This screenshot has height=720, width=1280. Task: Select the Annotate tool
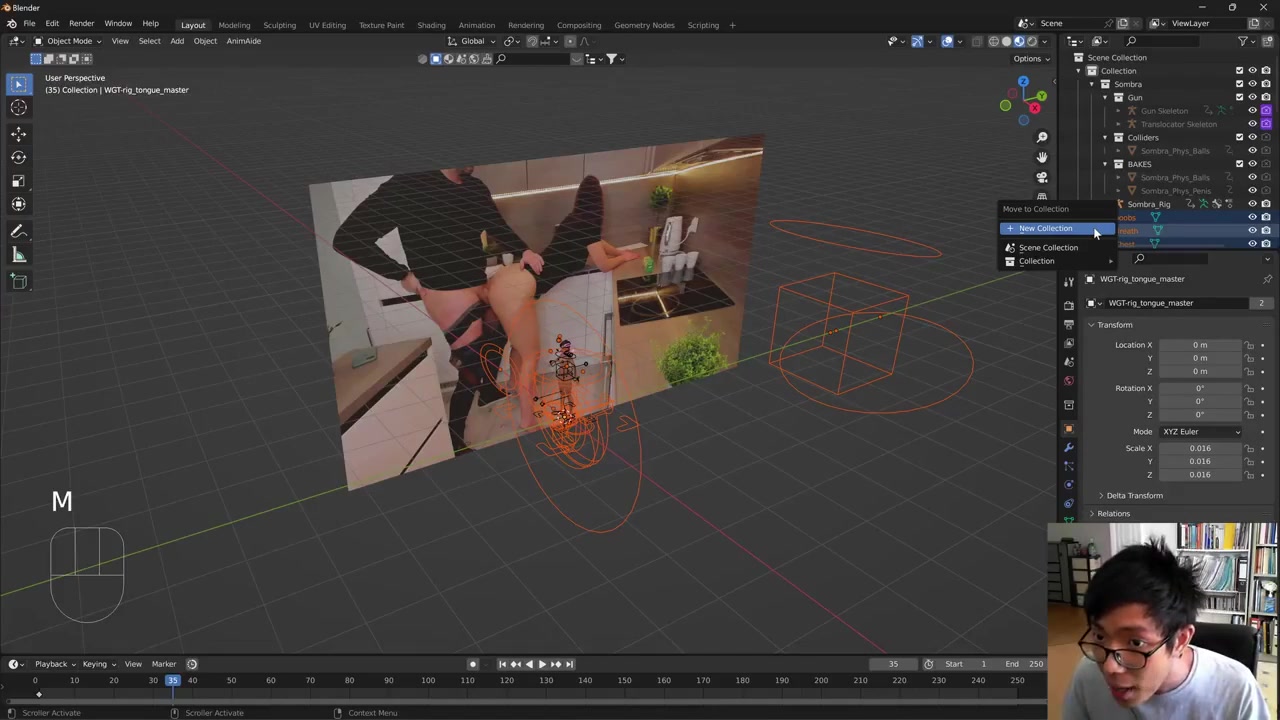(x=18, y=231)
